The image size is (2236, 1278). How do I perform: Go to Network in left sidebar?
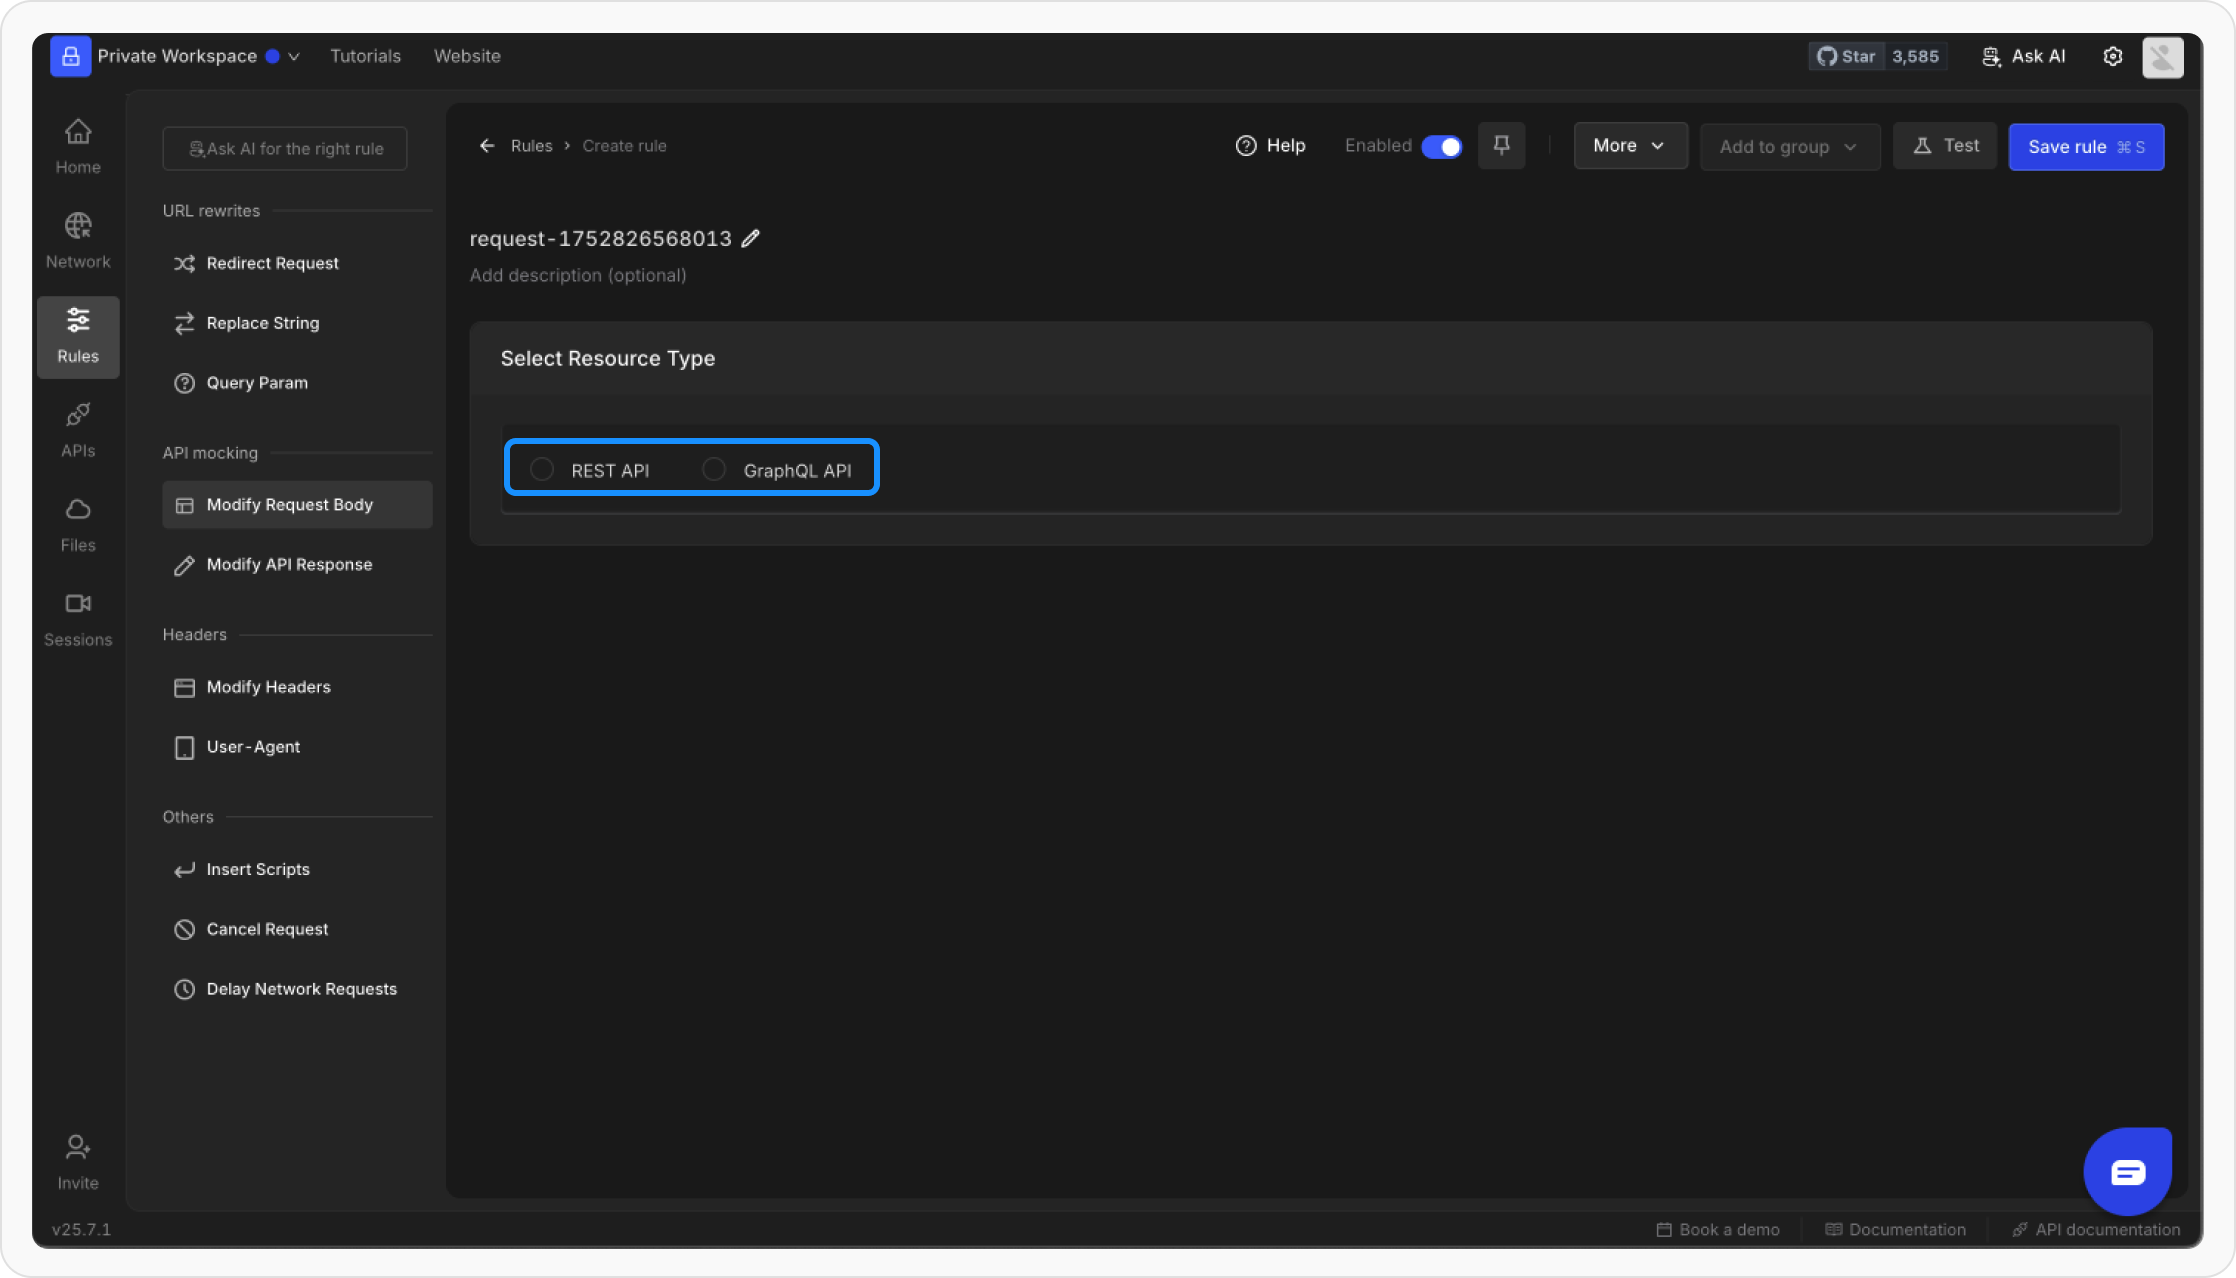pyautogui.click(x=78, y=241)
